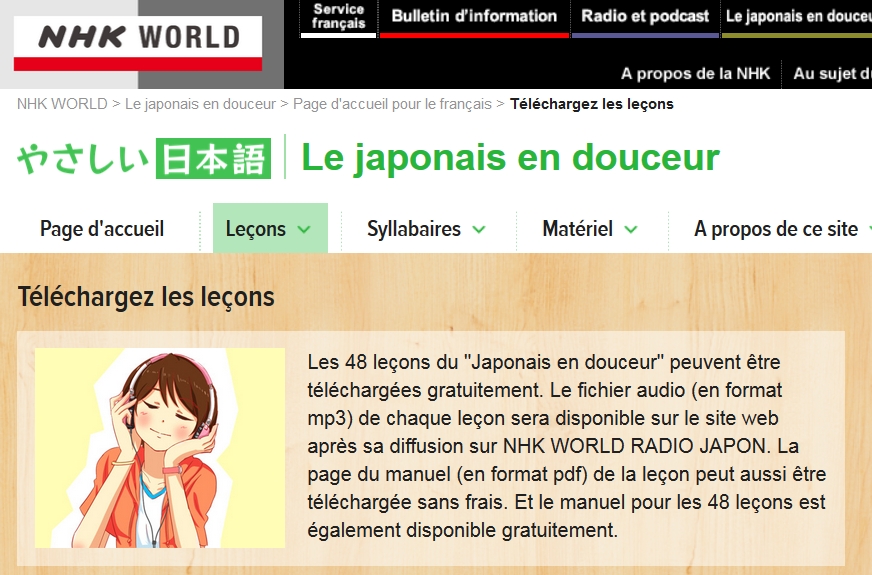Click the やさしい日本語 logo
The width and height of the screenshot is (872, 575).
pyautogui.click(x=143, y=159)
